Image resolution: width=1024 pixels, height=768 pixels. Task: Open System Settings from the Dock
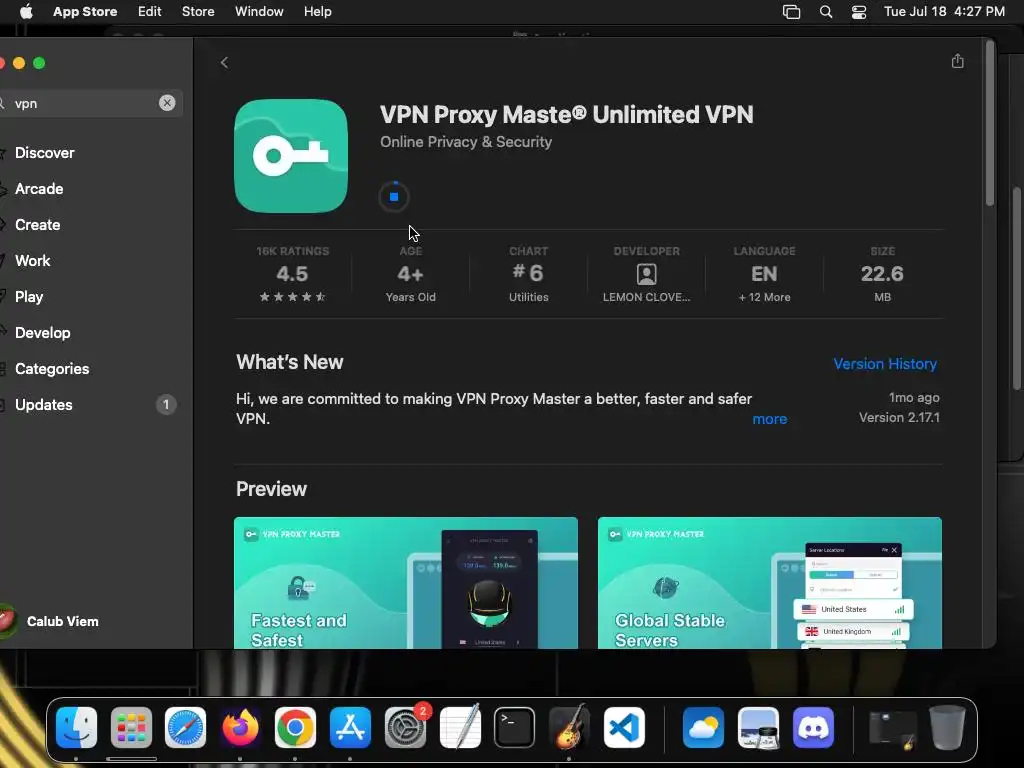[406, 727]
